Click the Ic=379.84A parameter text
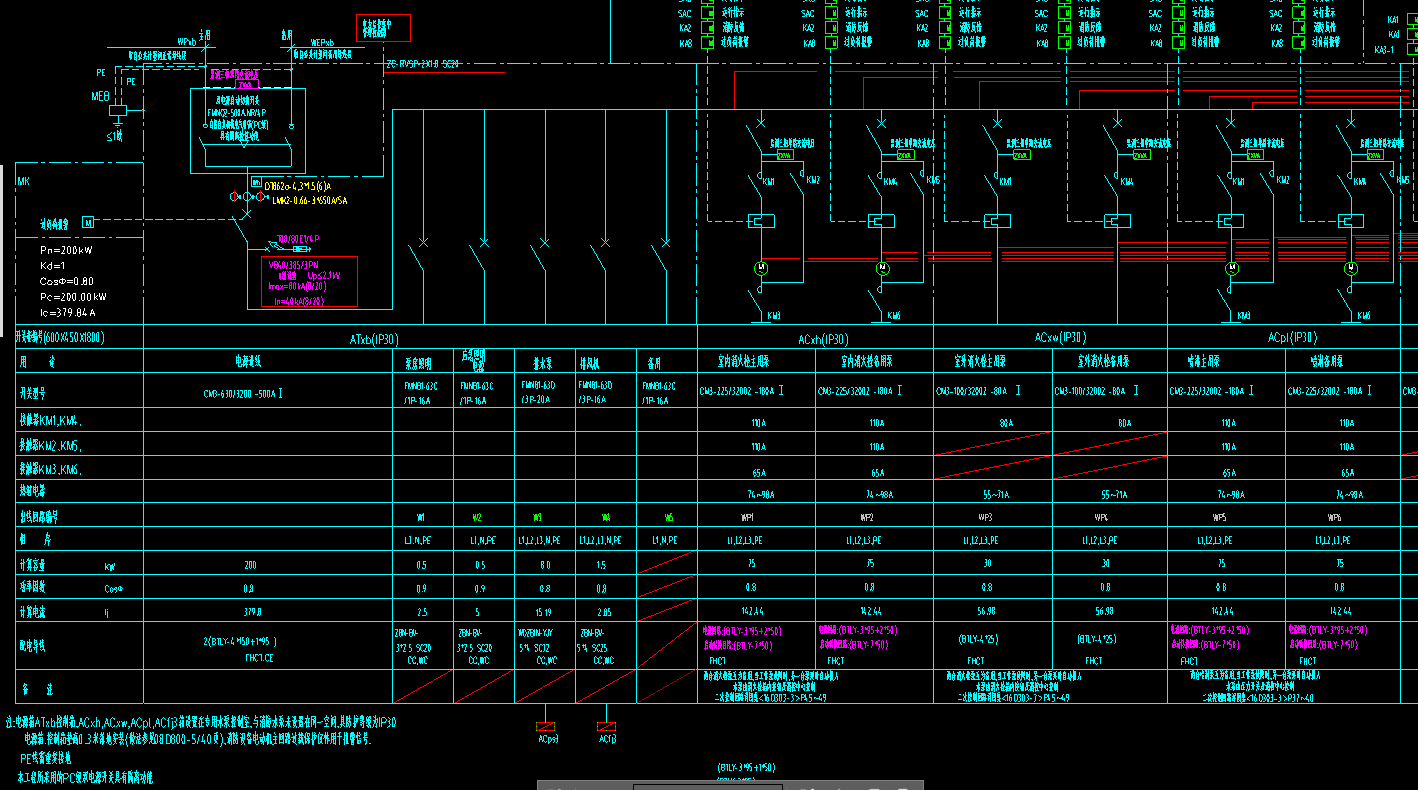The width and height of the screenshot is (1418, 790). (68, 313)
